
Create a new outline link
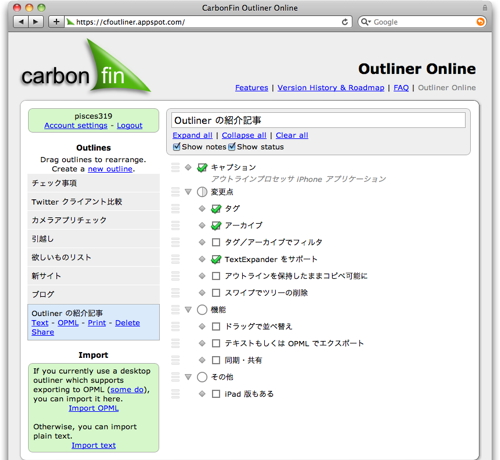pyautogui.click(x=110, y=169)
